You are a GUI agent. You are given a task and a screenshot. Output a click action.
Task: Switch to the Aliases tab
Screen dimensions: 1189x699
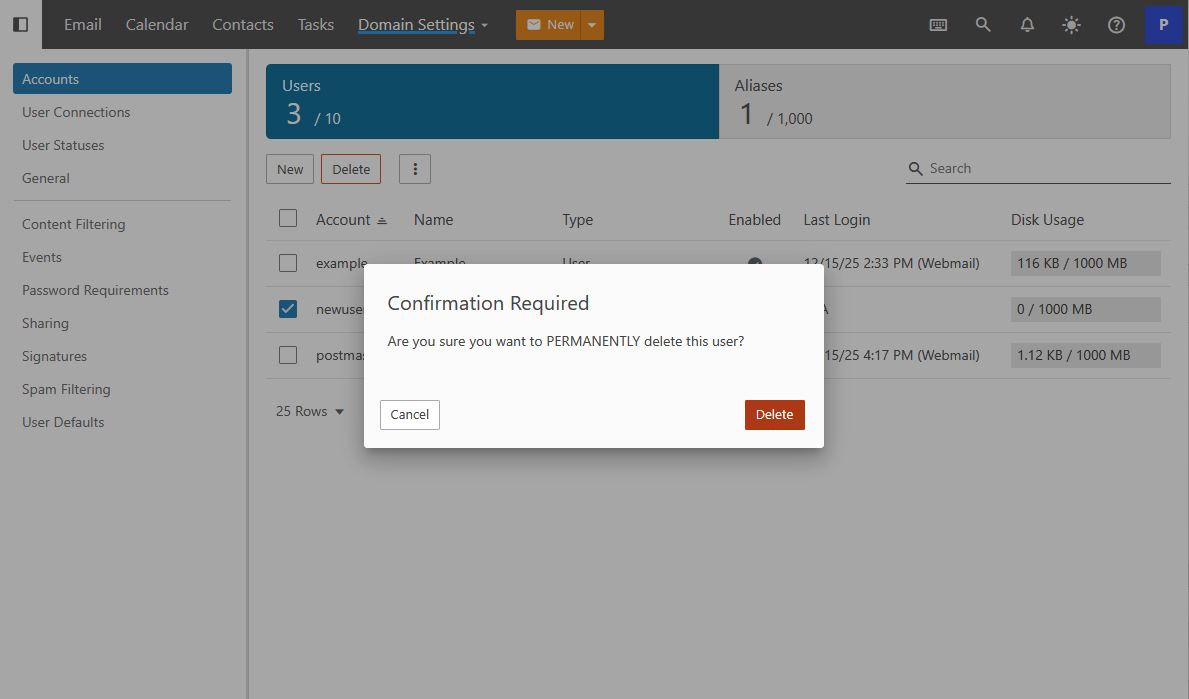pos(944,101)
